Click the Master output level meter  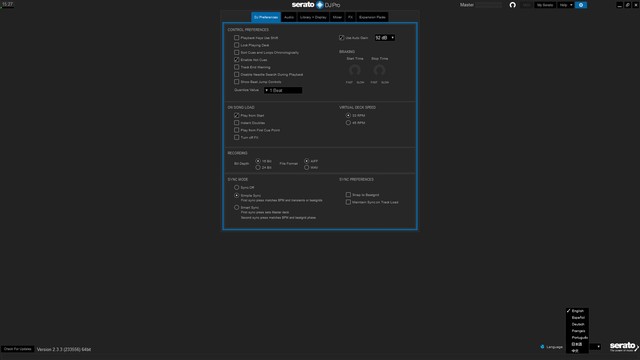pos(489,5)
